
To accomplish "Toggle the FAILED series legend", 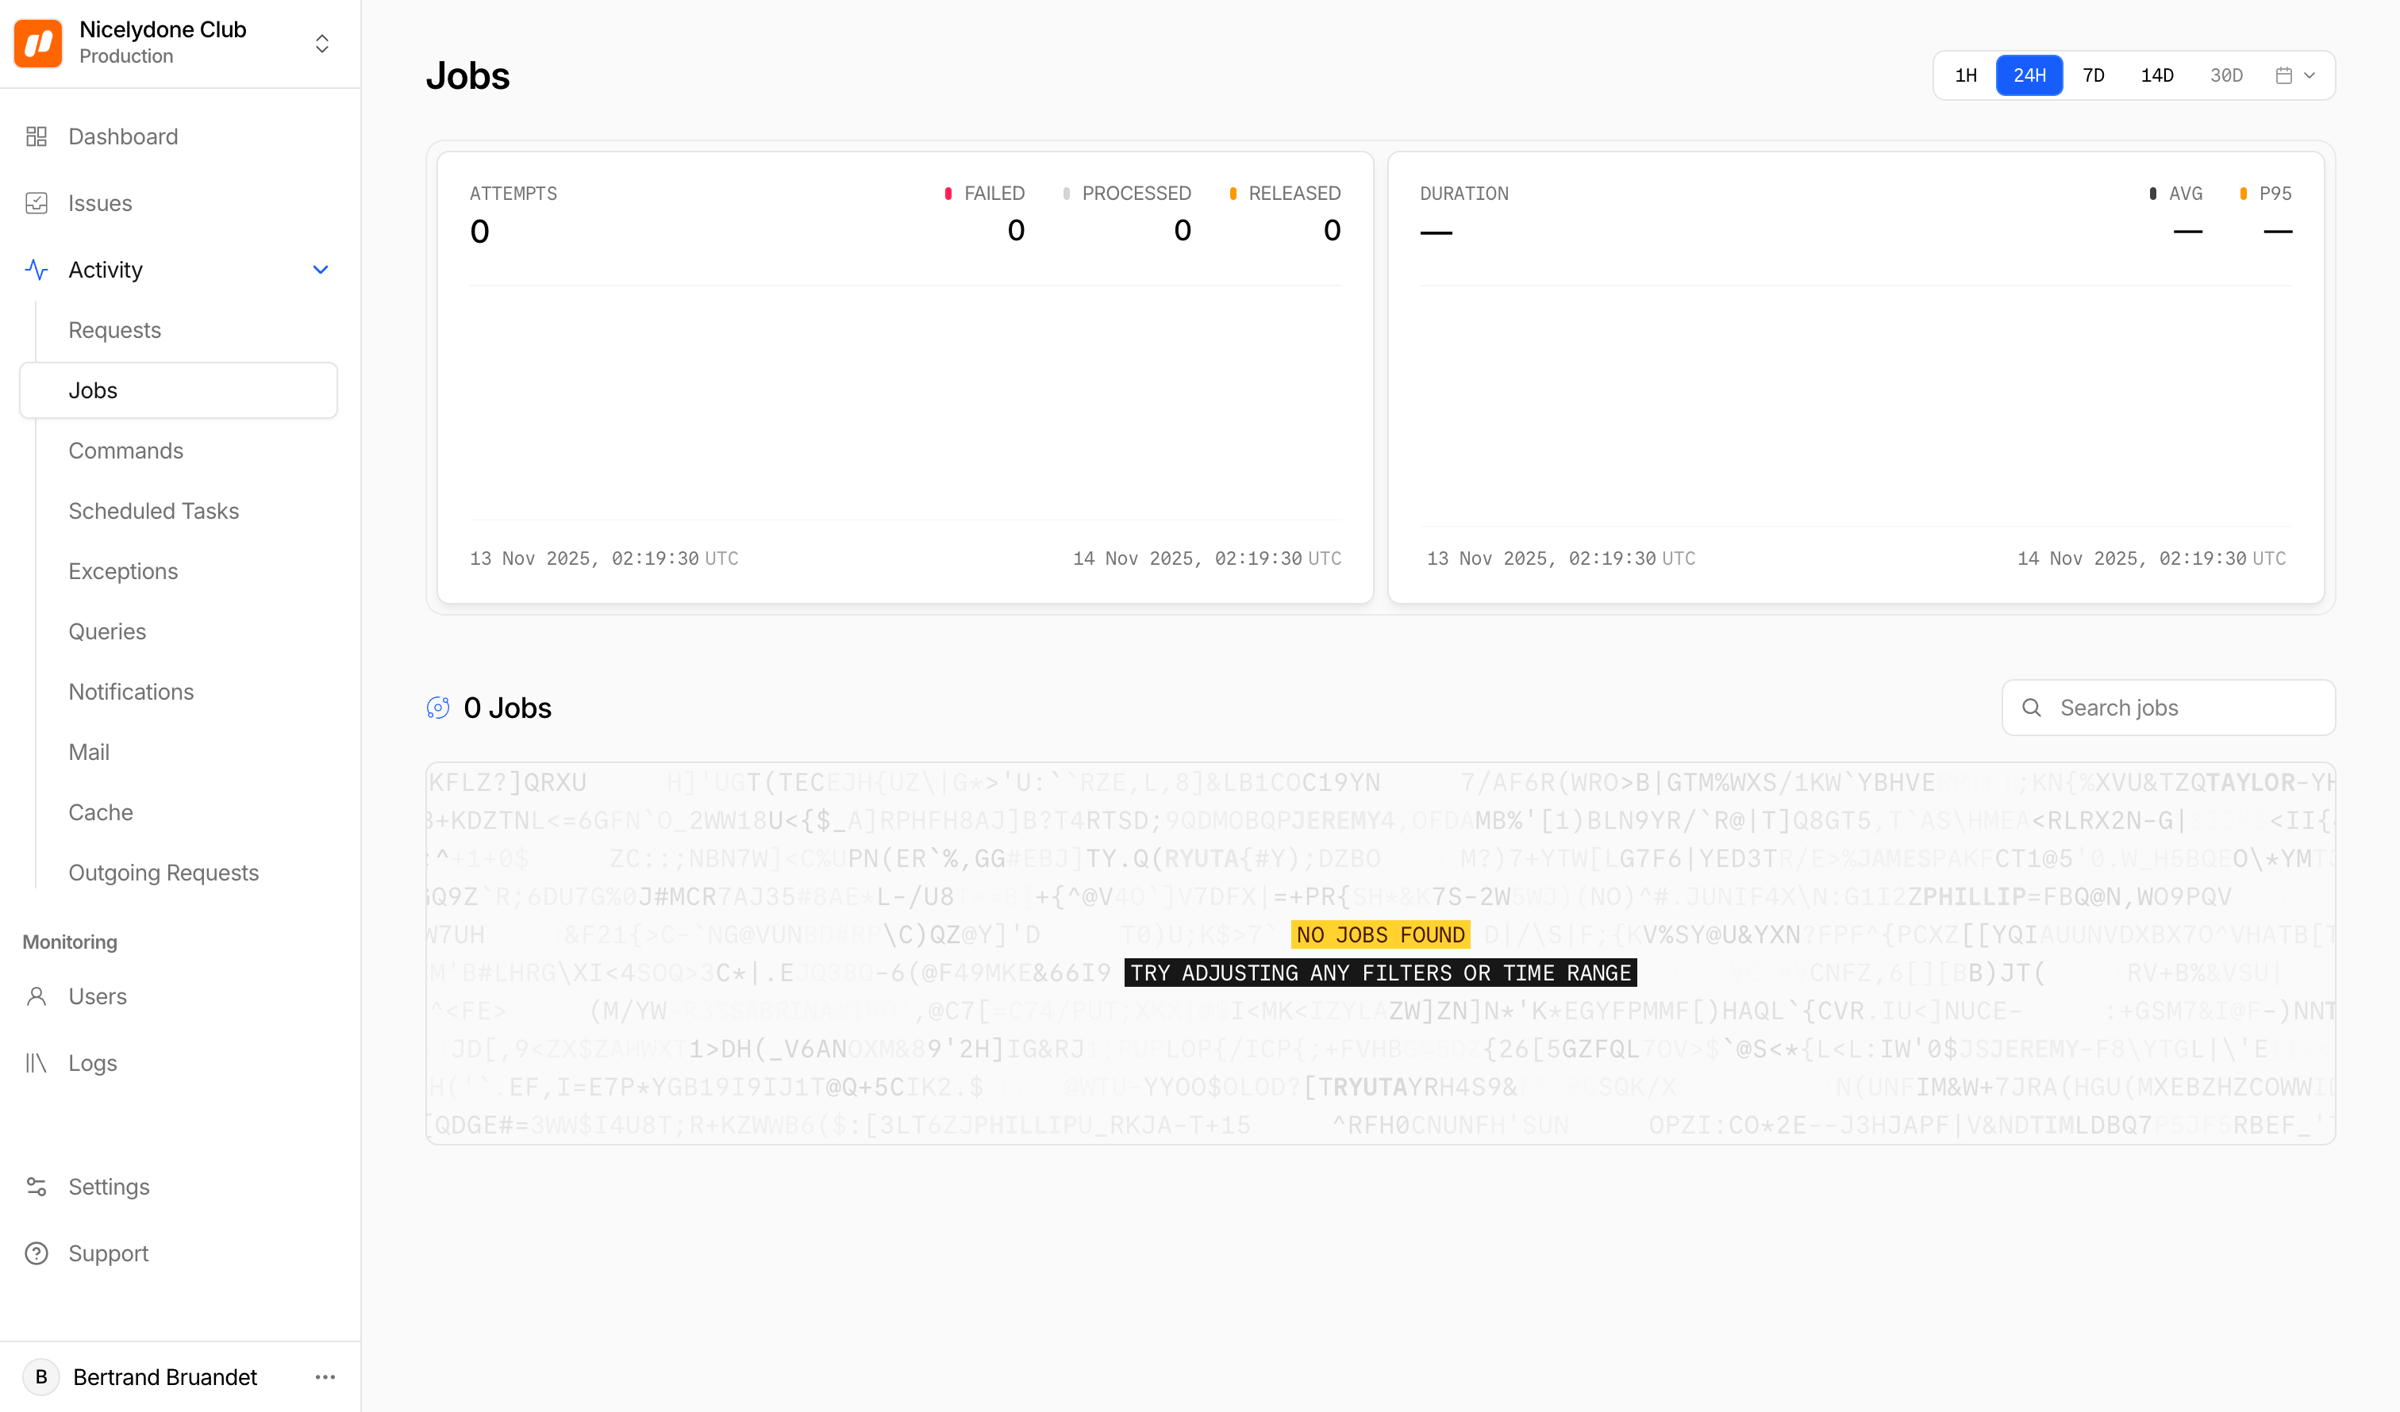I will pos(985,193).
